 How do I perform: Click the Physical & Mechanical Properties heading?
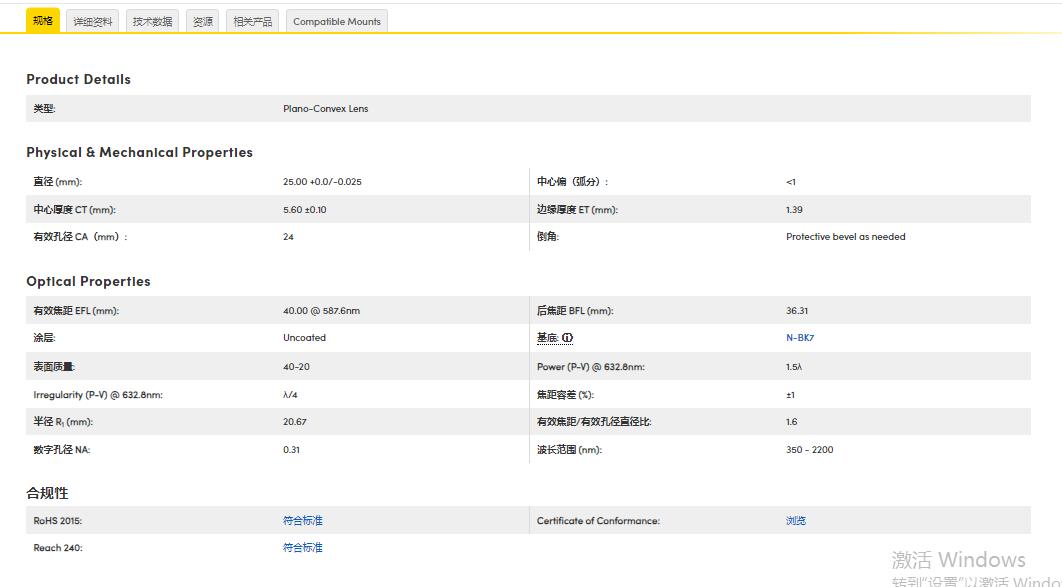pyautogui.click(x=139, y=152)
